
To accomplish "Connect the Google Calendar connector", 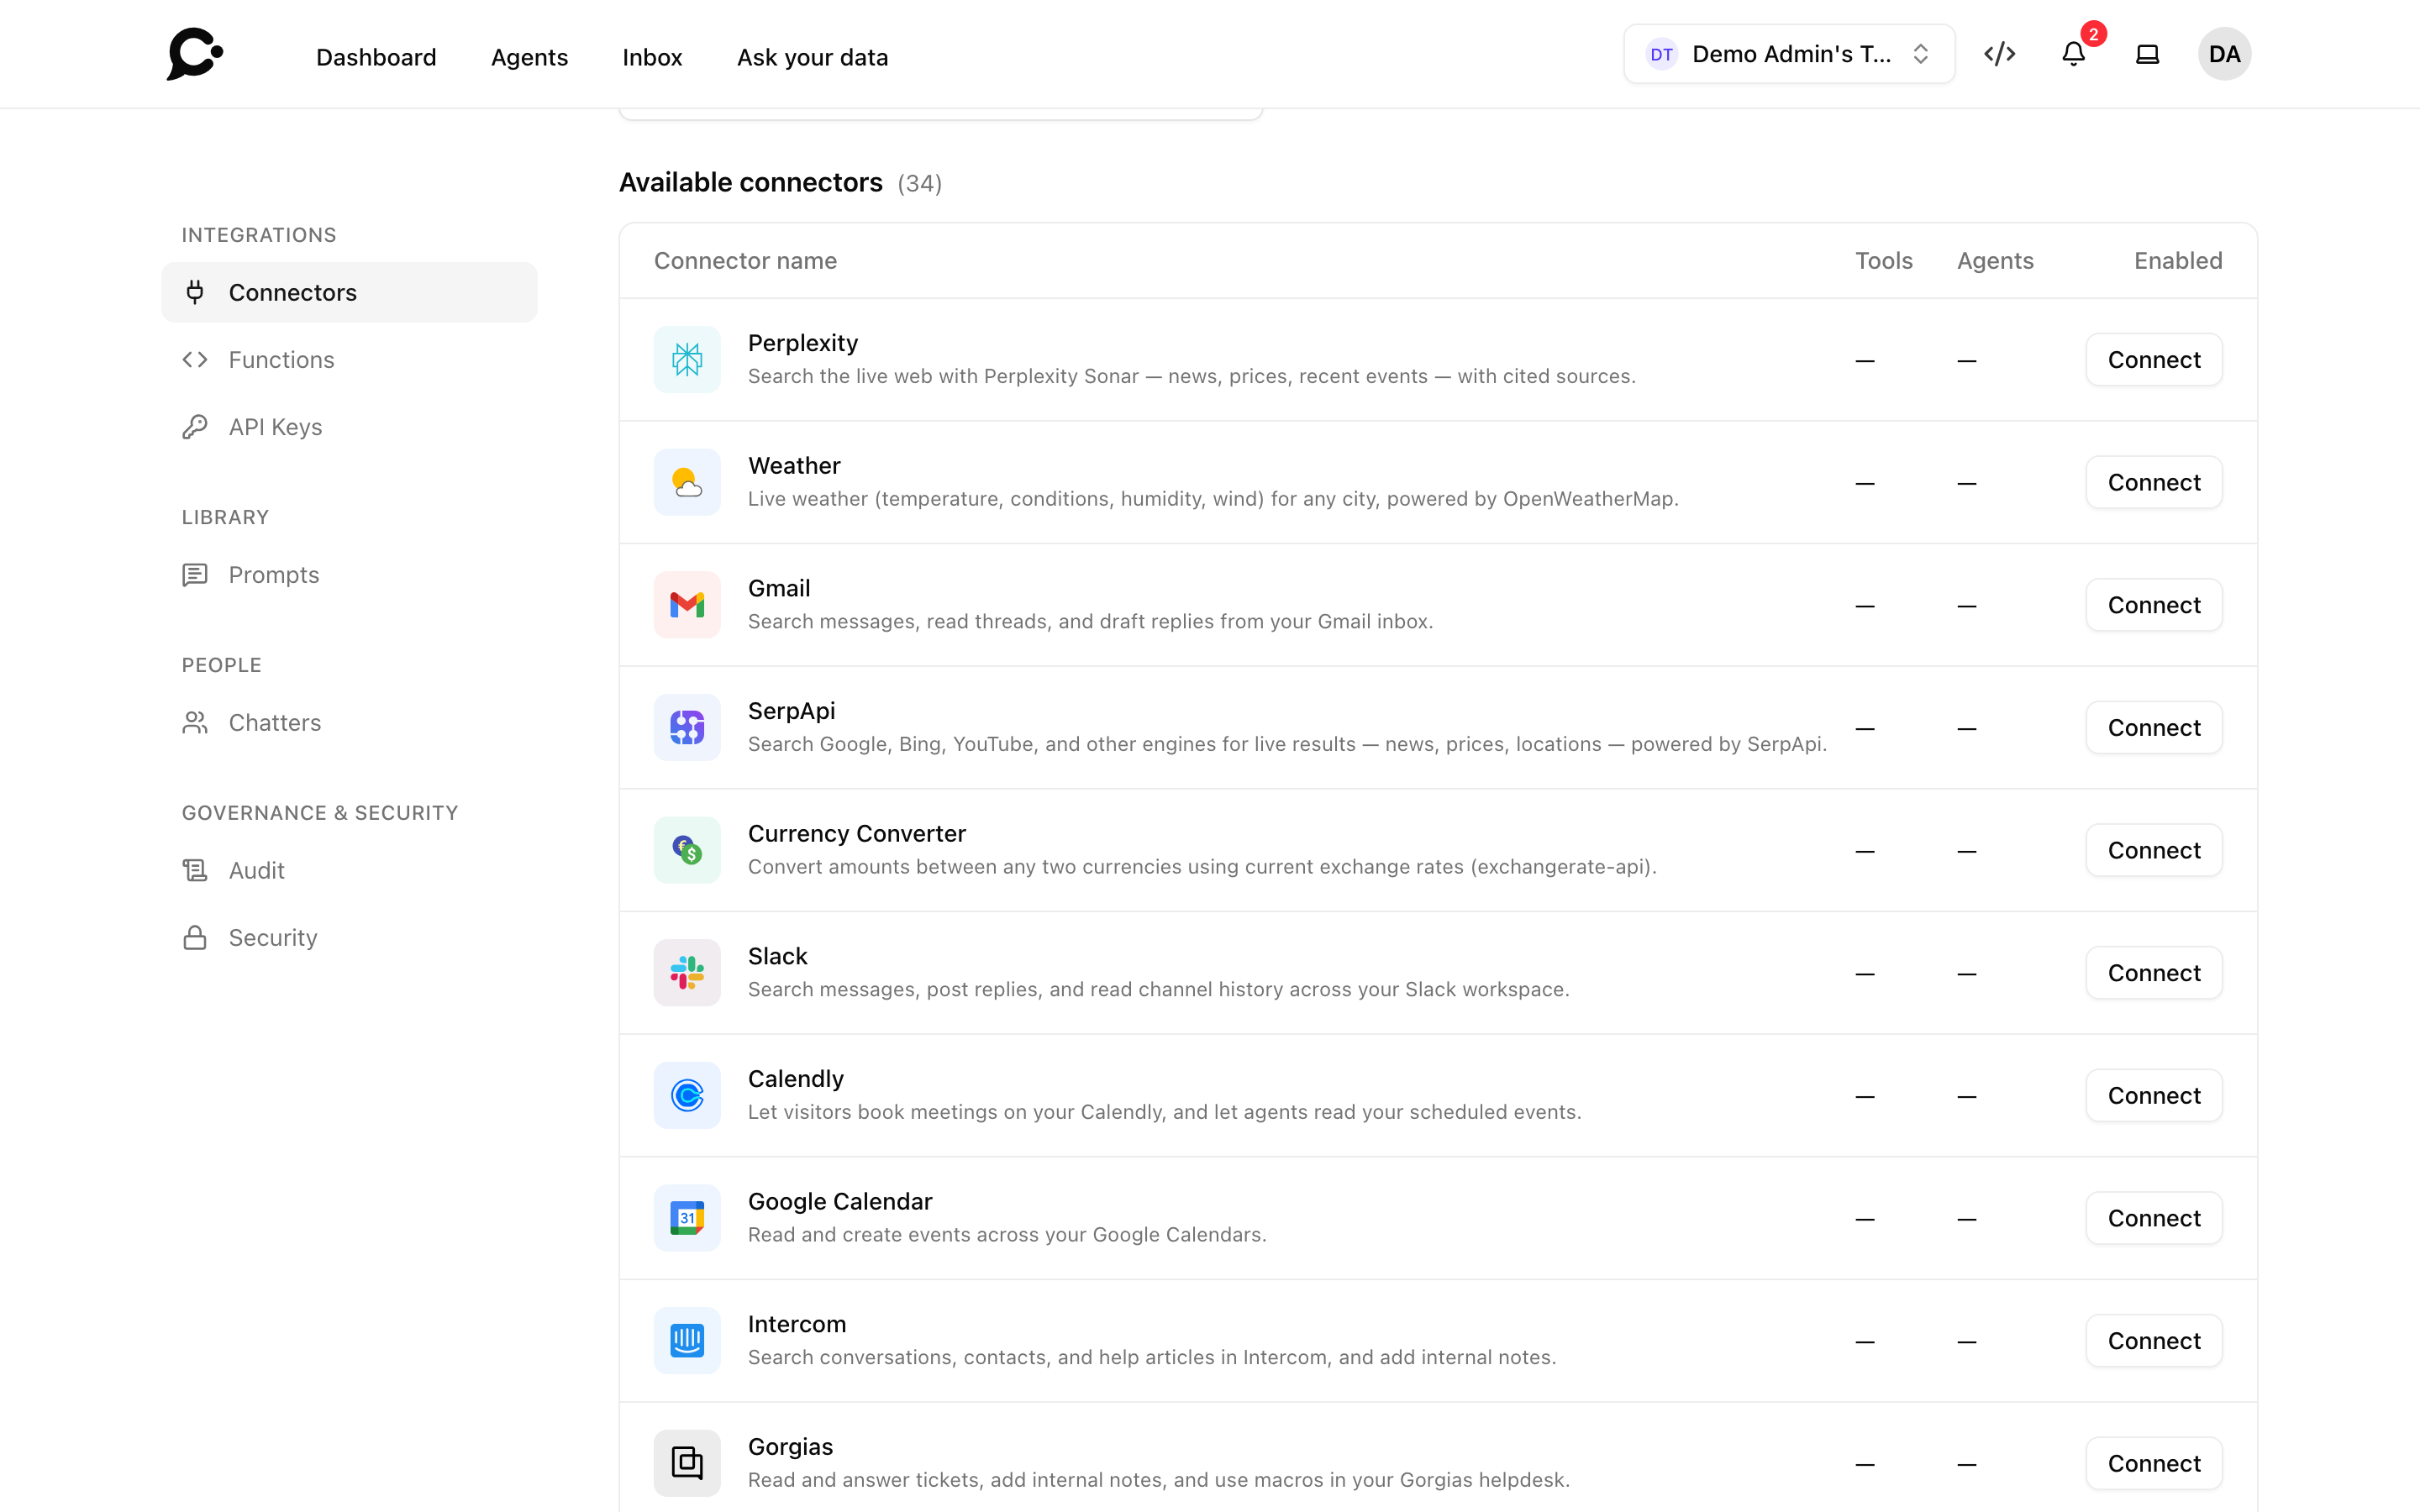I will (x=2154, y=1218).
